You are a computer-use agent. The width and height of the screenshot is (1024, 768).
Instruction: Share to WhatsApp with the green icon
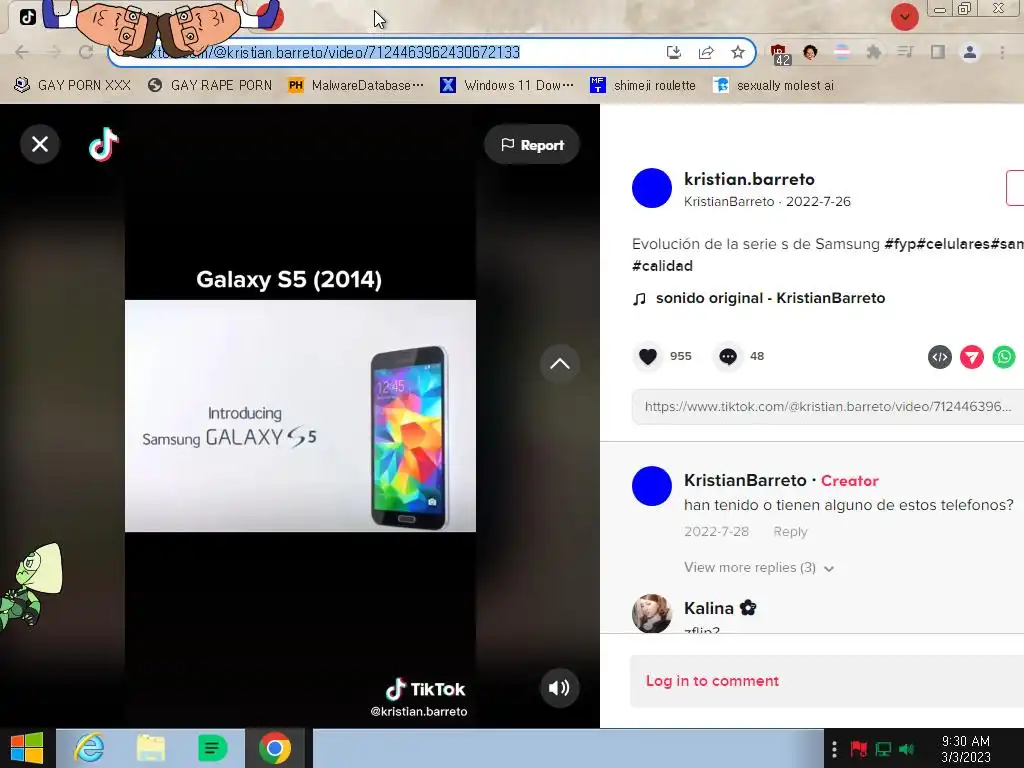[1004, 357]
